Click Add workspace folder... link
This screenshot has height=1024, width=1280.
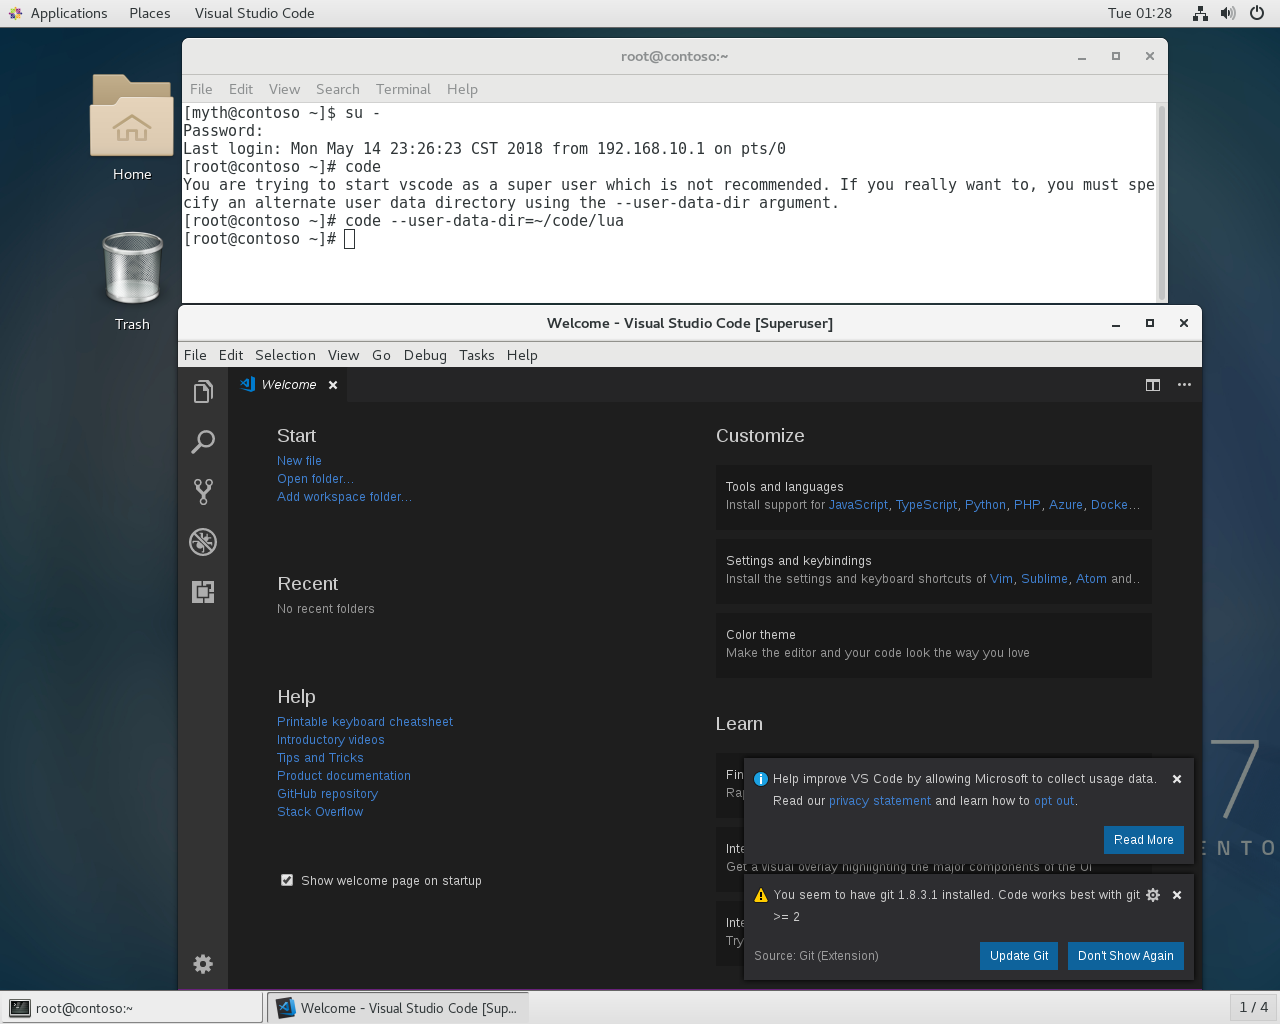point(344,497)
